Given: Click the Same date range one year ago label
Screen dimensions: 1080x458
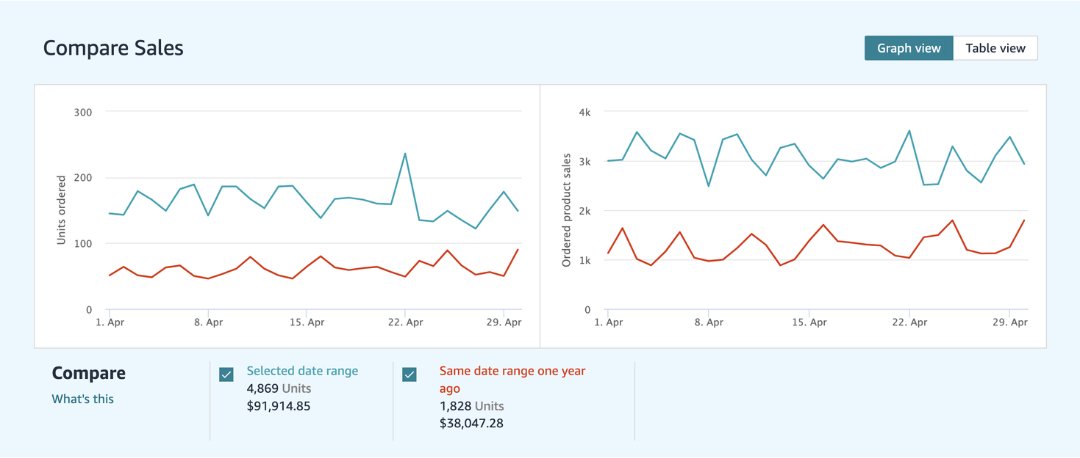Looking at the screenshot, I should click(x=512, y=379).
